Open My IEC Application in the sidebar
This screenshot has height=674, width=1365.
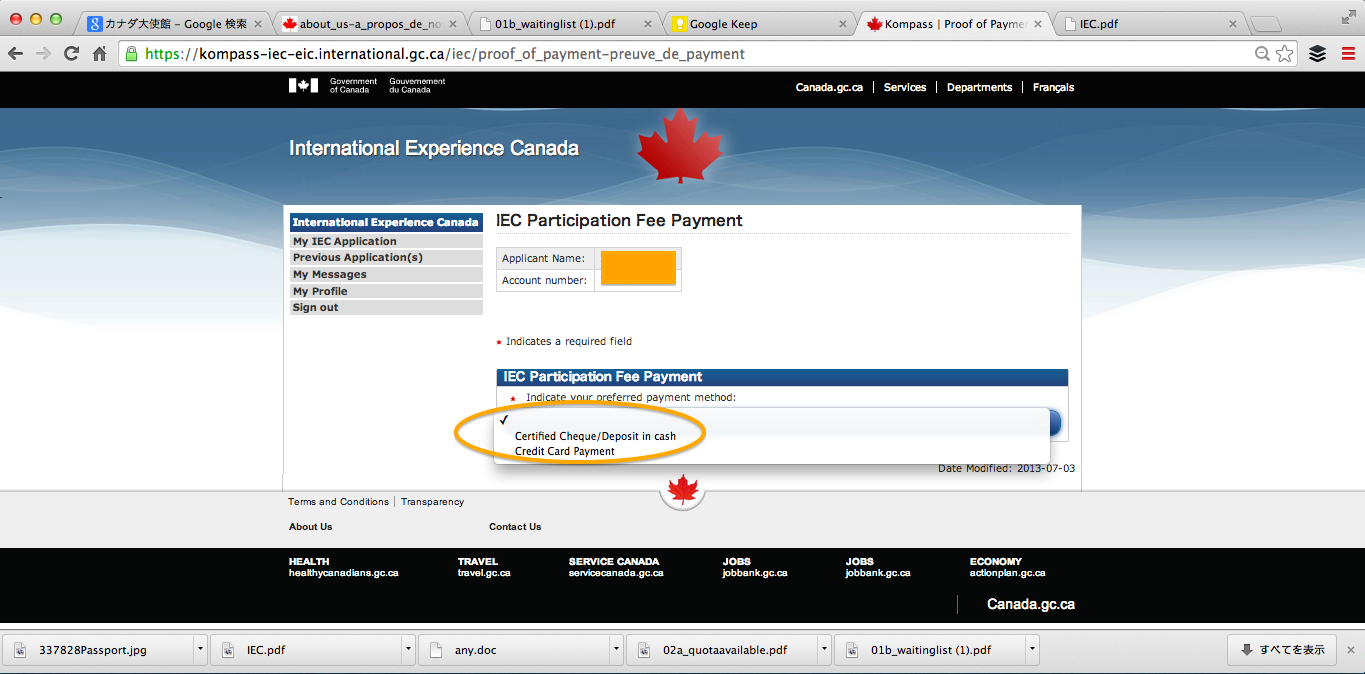coord(344,241)
